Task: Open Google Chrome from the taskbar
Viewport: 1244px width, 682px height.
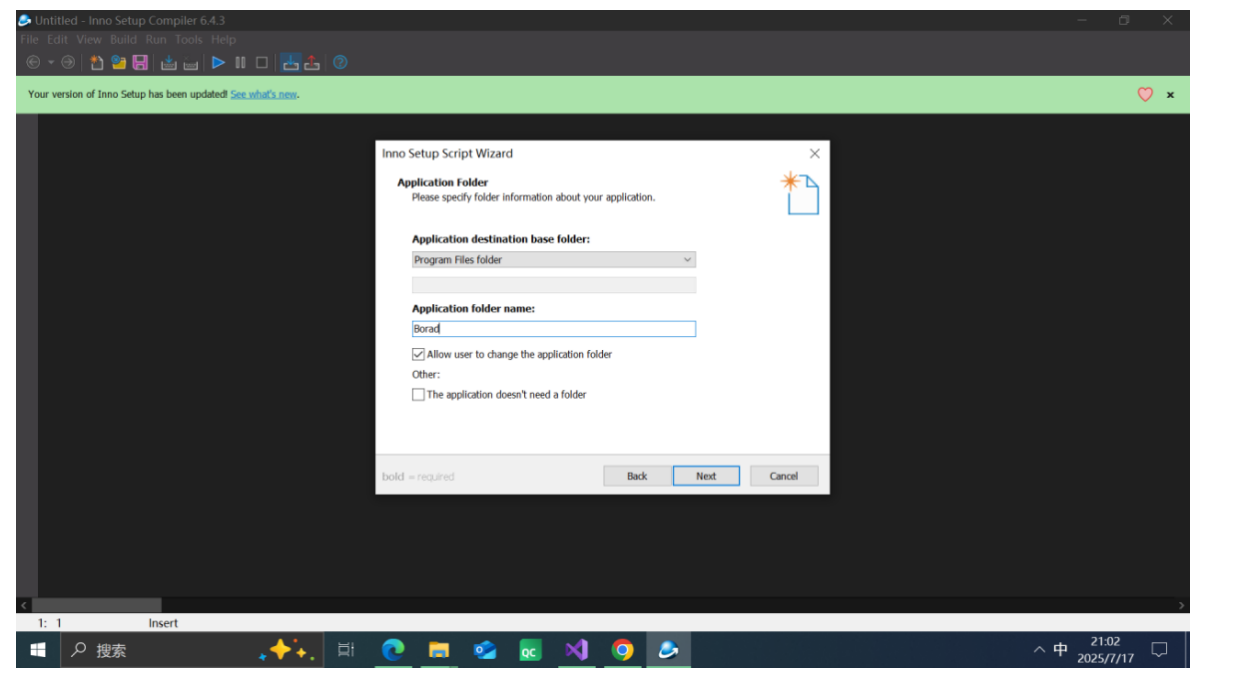Action: 622,650
